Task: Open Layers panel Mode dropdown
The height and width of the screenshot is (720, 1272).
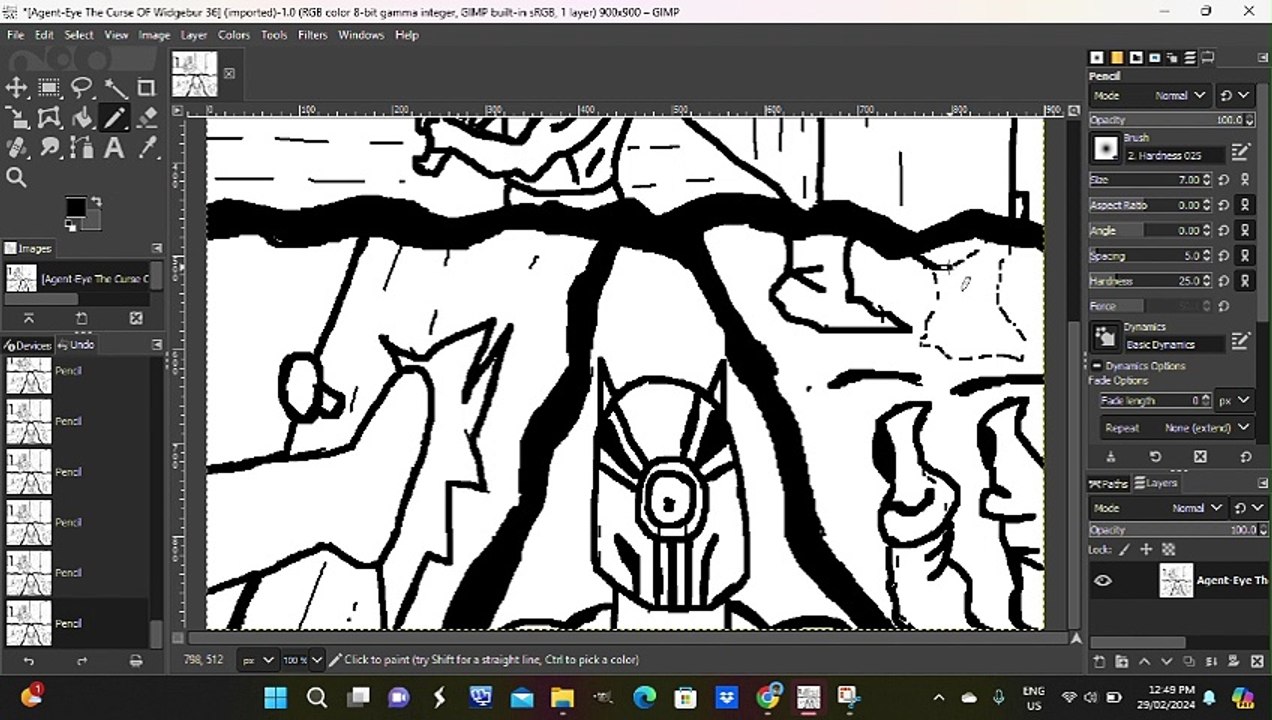Action: point(1159,508)
